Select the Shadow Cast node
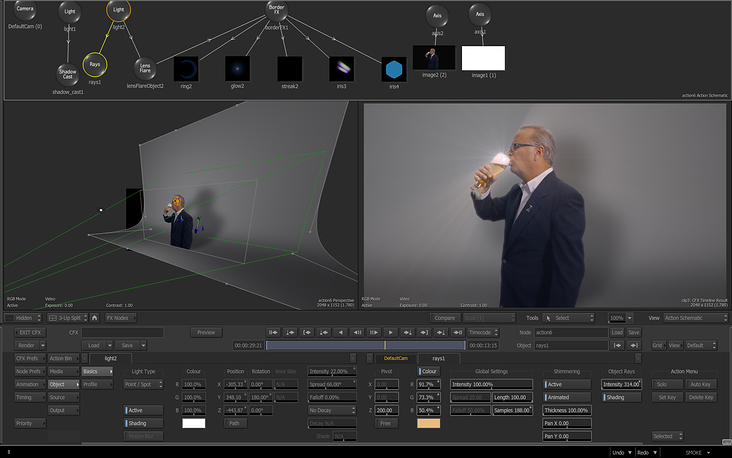Screen dimensions: 732x458 (x=68, y=75)
